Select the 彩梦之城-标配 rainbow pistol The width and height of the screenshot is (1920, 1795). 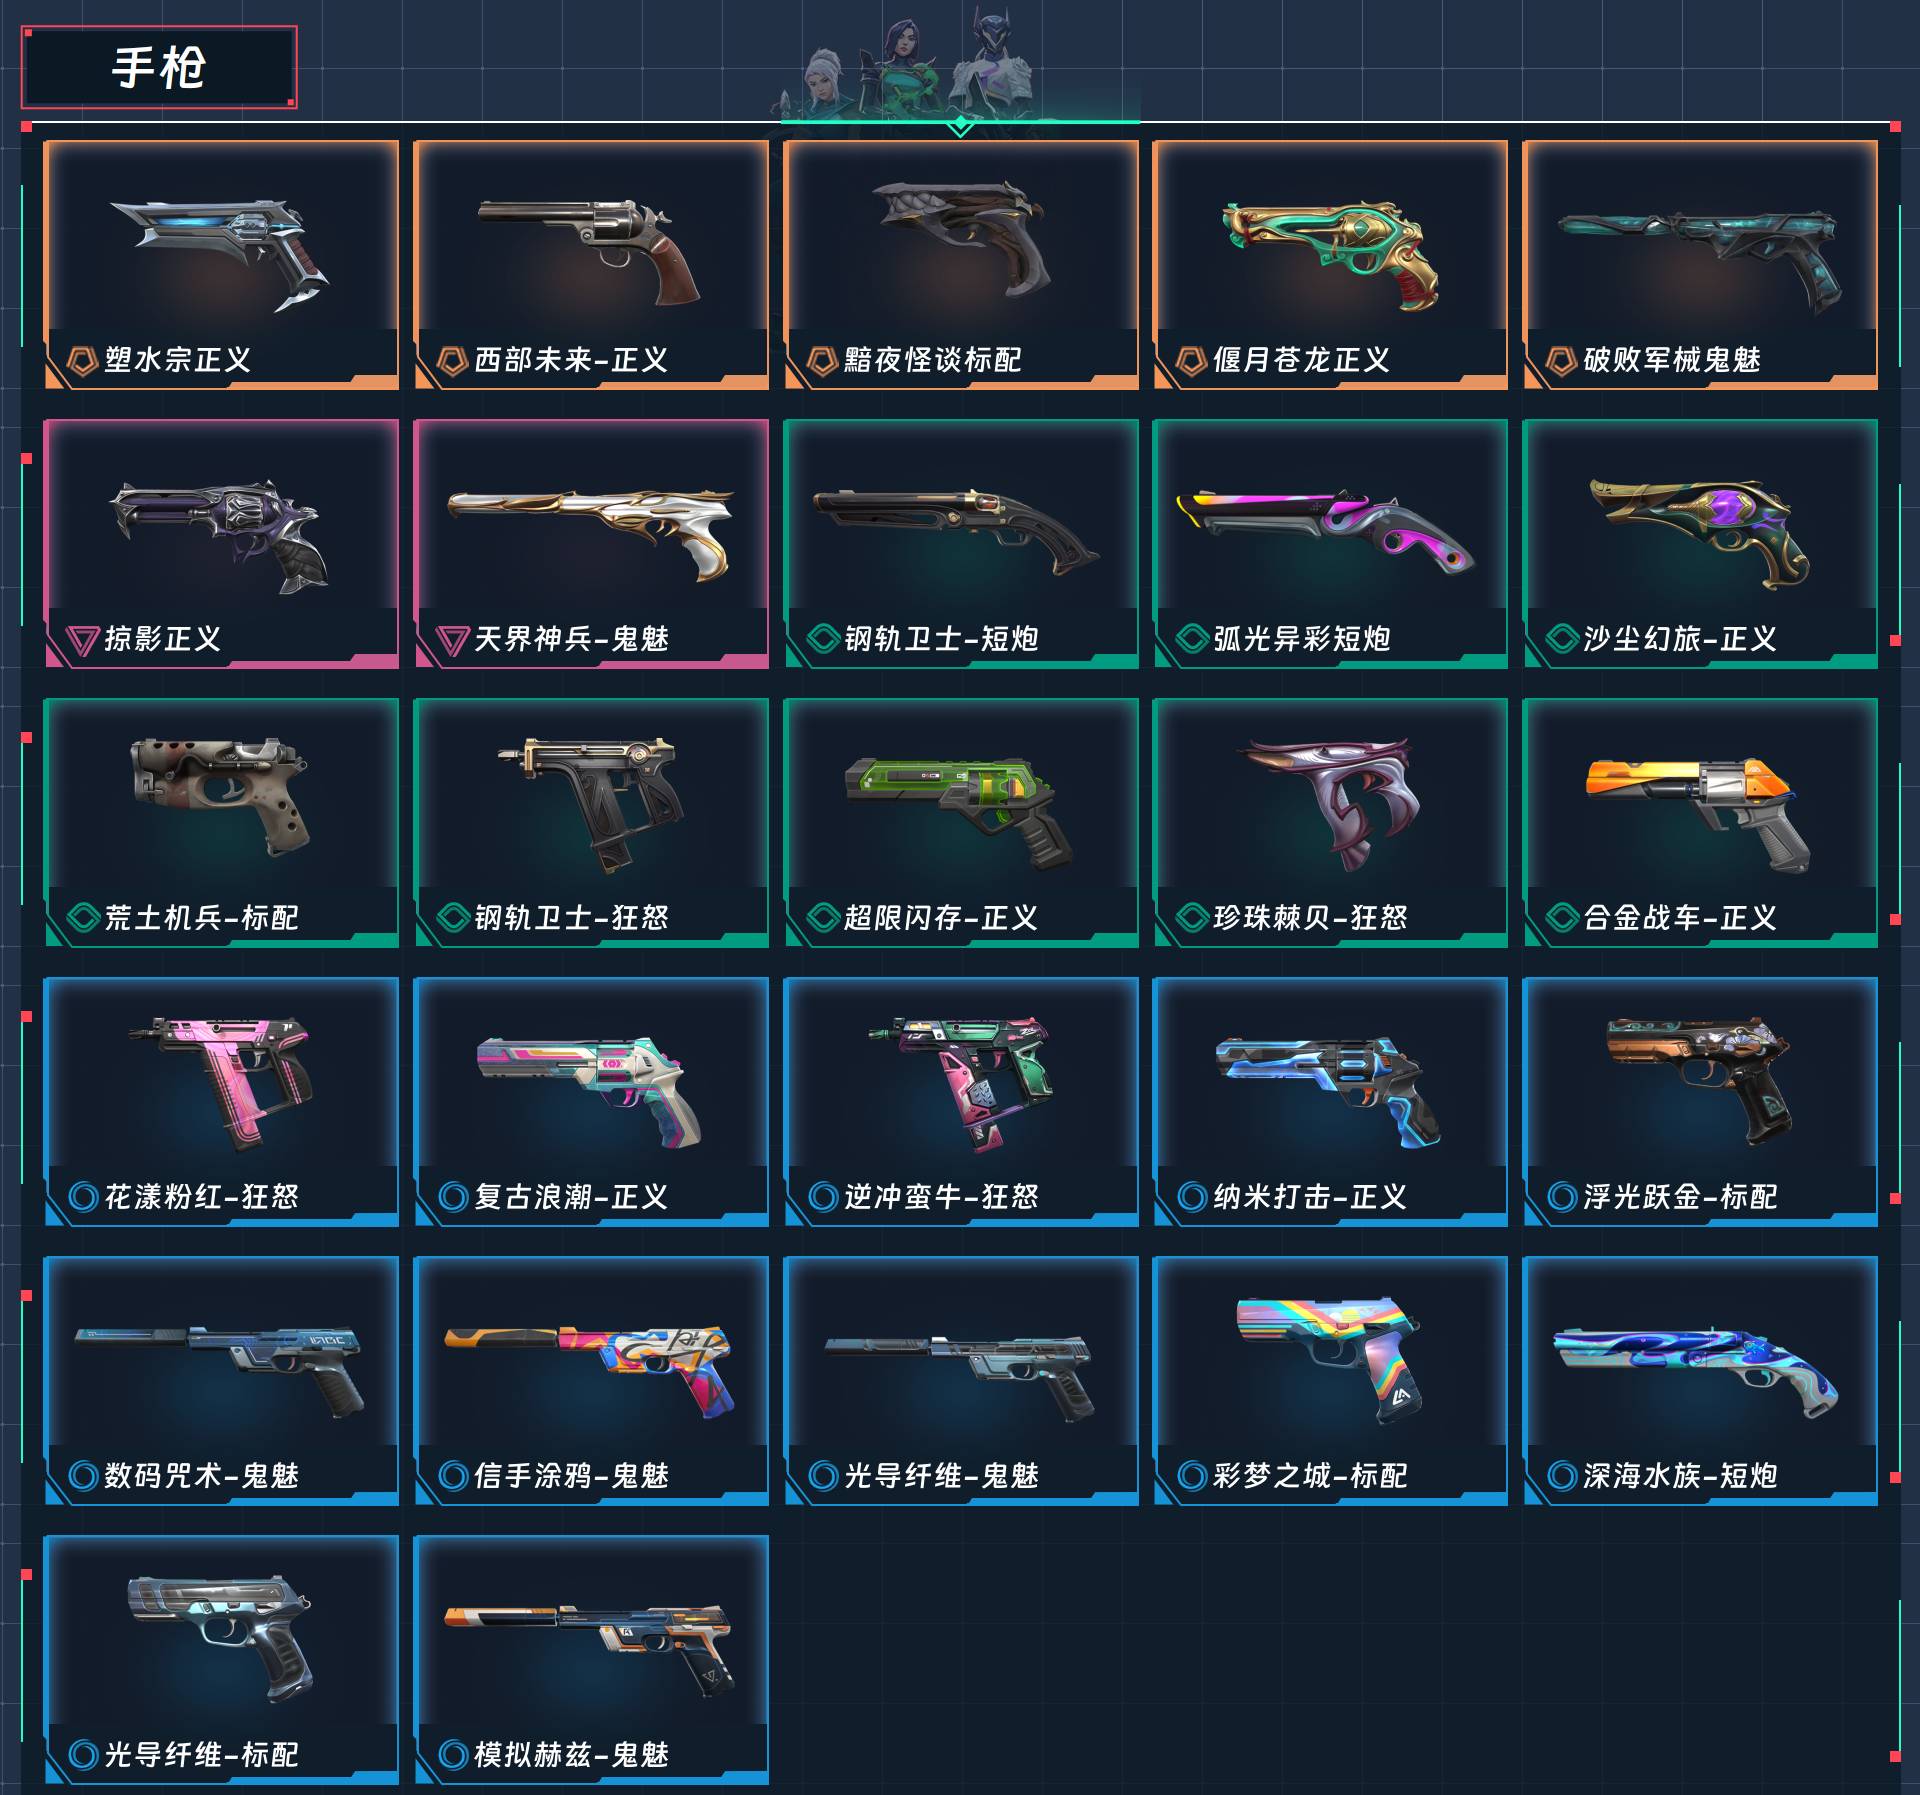pos(1330,1360)
